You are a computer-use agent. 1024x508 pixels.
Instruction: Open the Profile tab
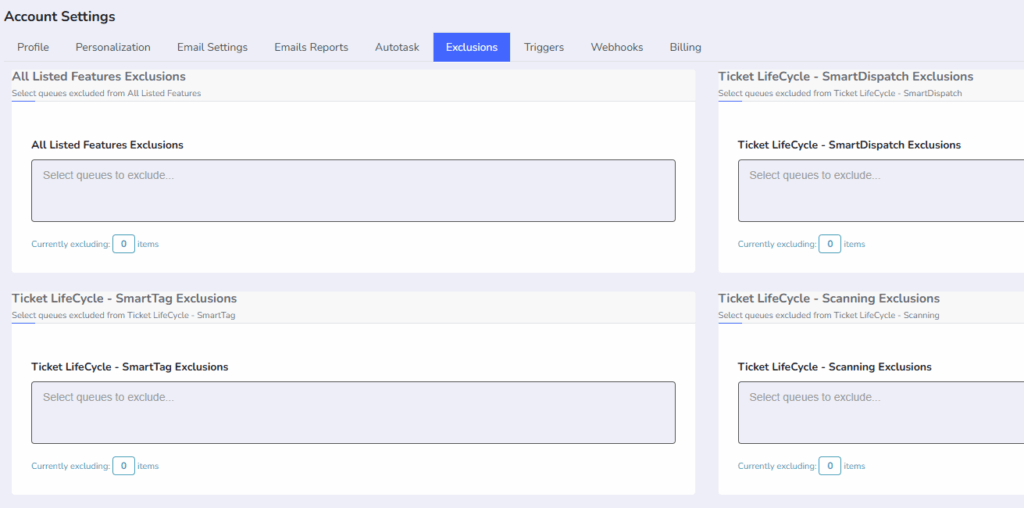pyautogui.click(x=33, y=47)
